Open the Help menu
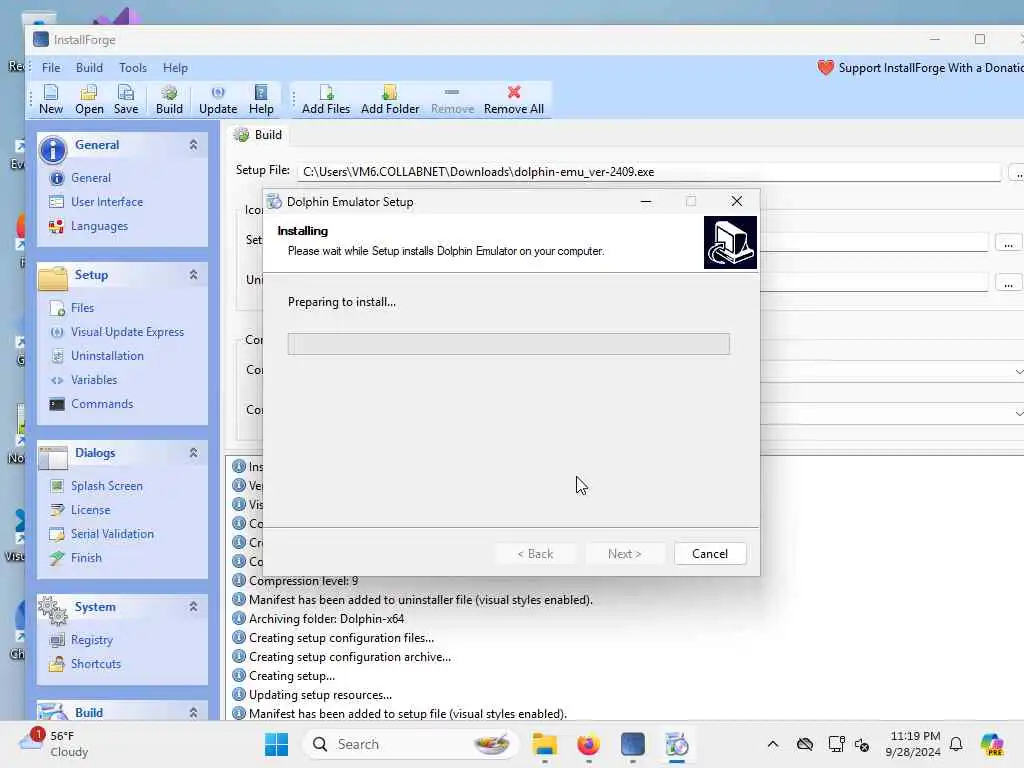The image size is (1024, 768). (x=175, y=68)
